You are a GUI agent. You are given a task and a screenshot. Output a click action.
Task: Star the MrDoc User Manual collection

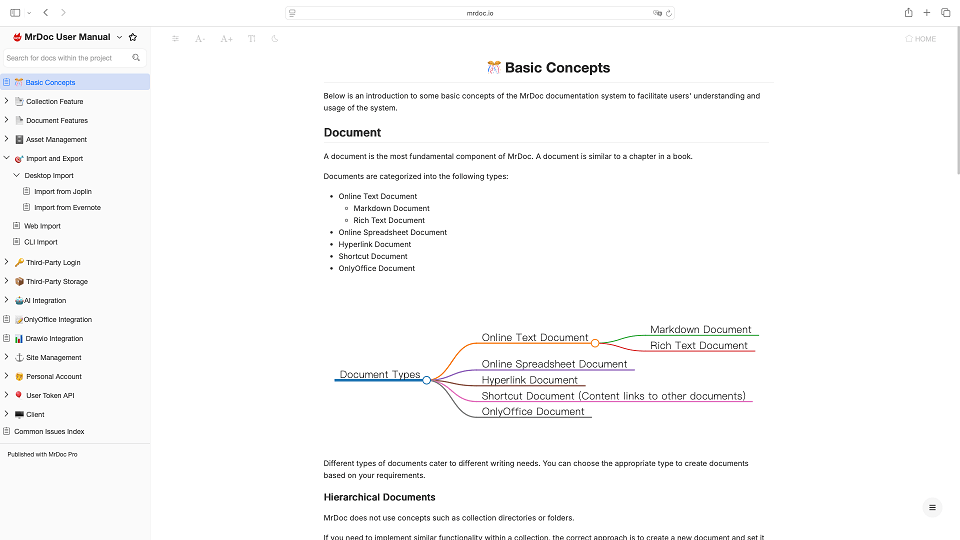coord(133,37)
